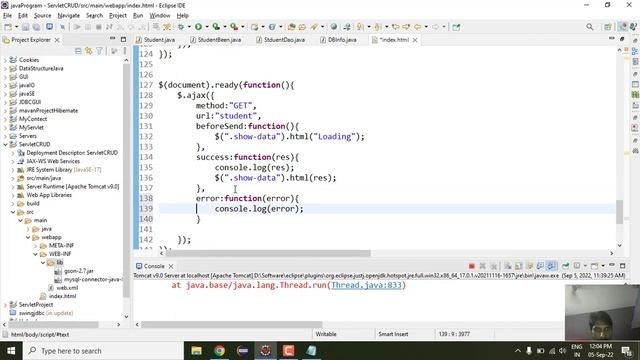Select gson-2.7.jar in the lib folder
Screen dimensions: 640x360
pos(79,271)
